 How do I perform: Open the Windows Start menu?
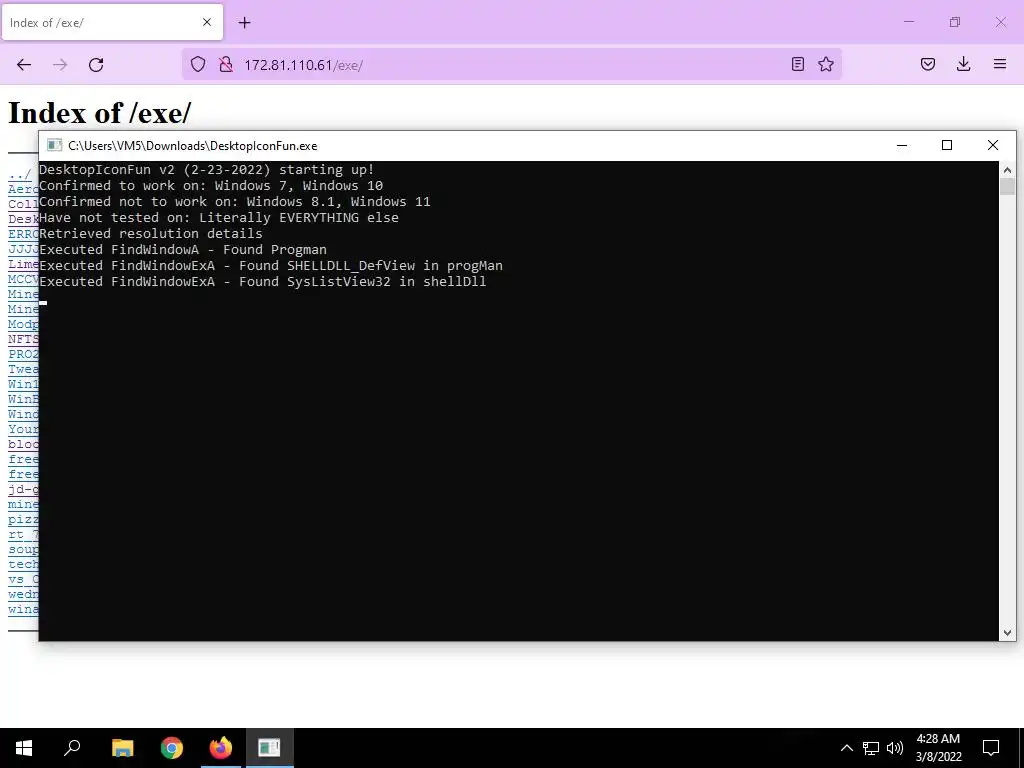pyautogui.click(x=24, y=748)
